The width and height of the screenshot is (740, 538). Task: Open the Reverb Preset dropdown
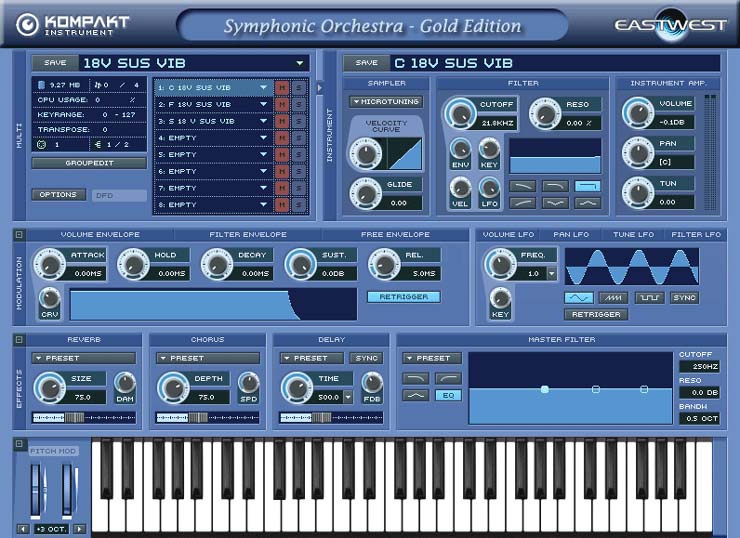click(84, 358)
